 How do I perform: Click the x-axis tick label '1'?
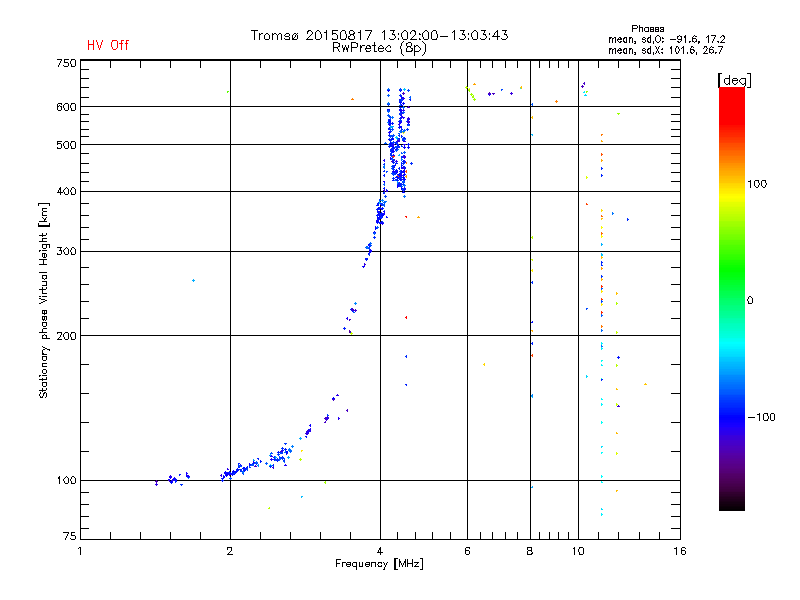[80, 551]
